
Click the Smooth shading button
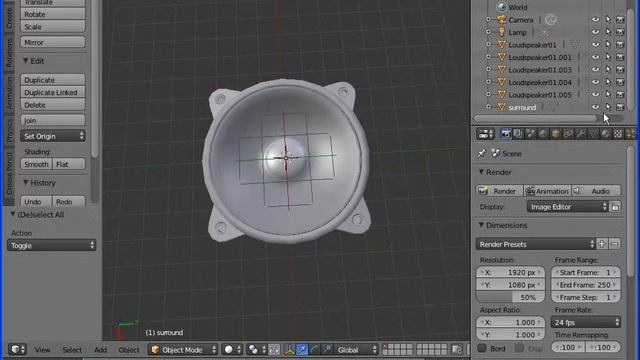36,164
